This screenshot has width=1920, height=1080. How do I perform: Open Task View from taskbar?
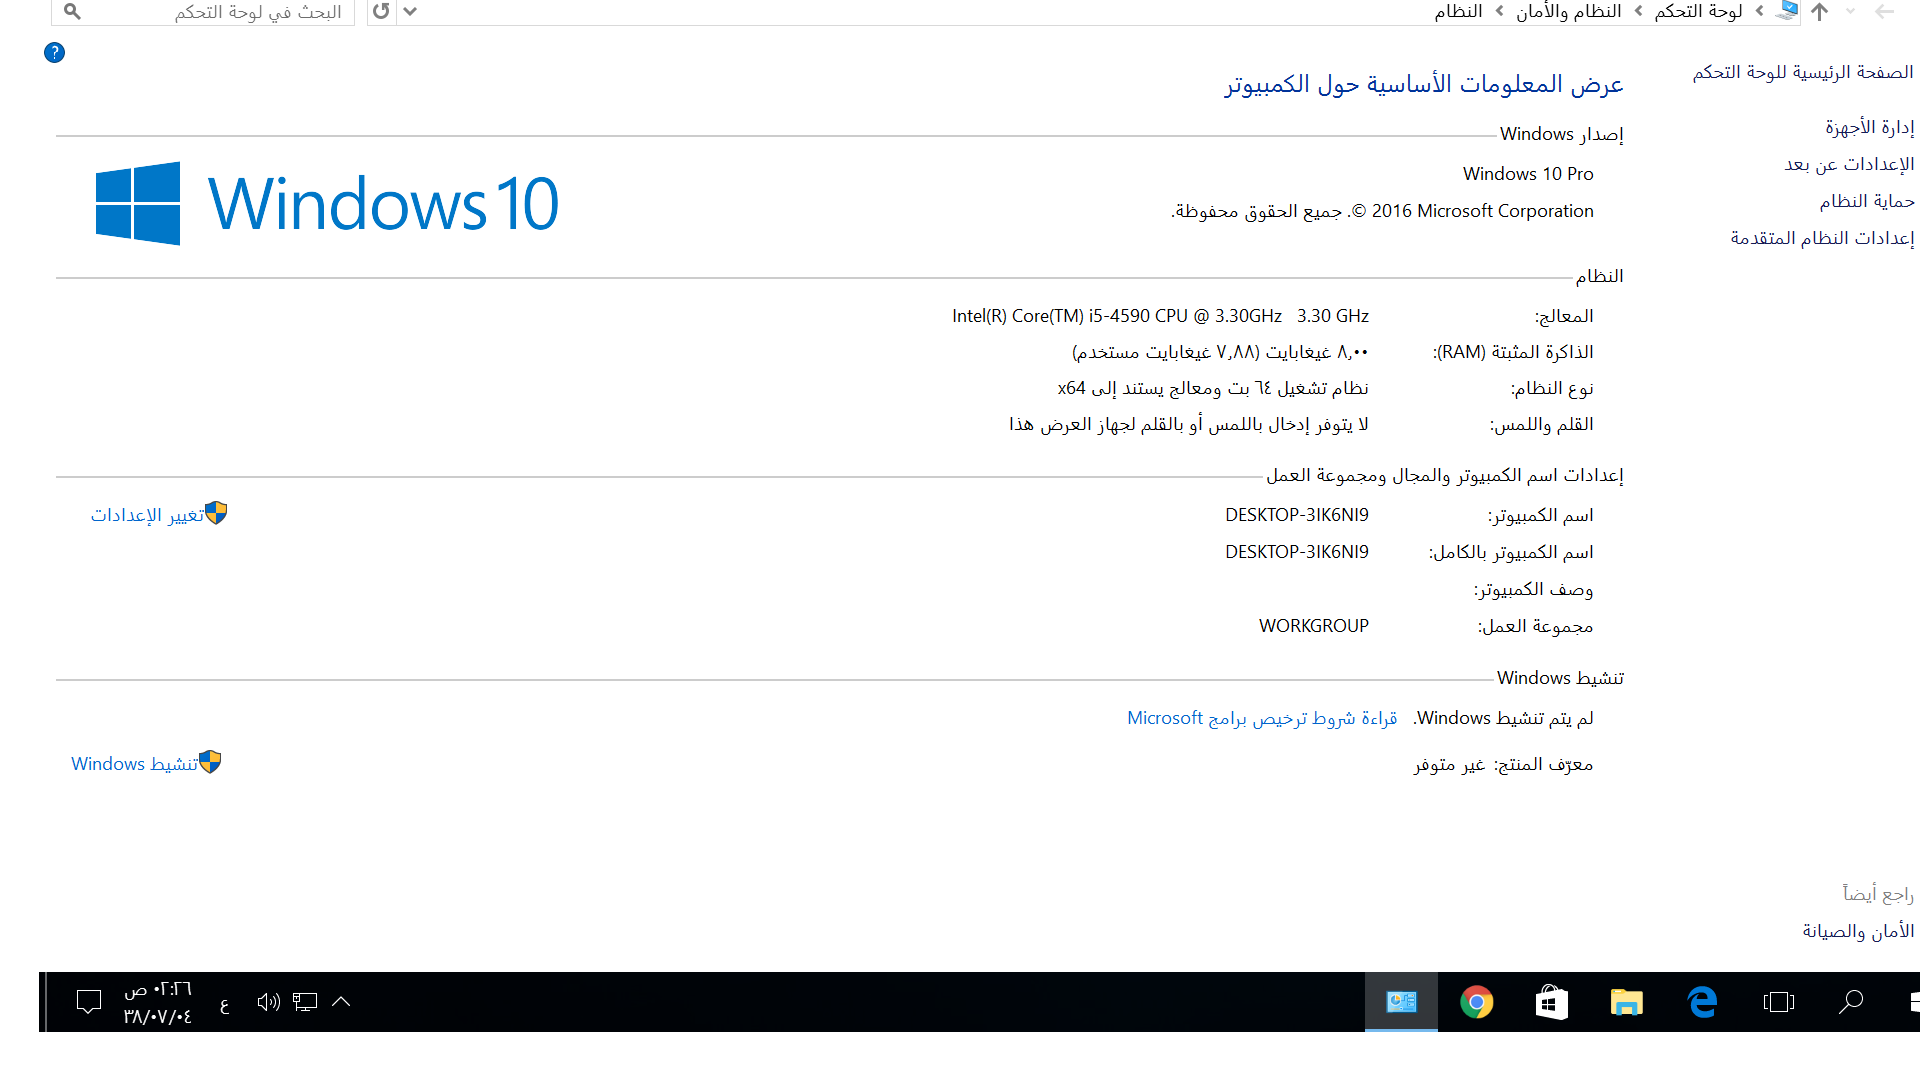[x=1778, y=1002]
